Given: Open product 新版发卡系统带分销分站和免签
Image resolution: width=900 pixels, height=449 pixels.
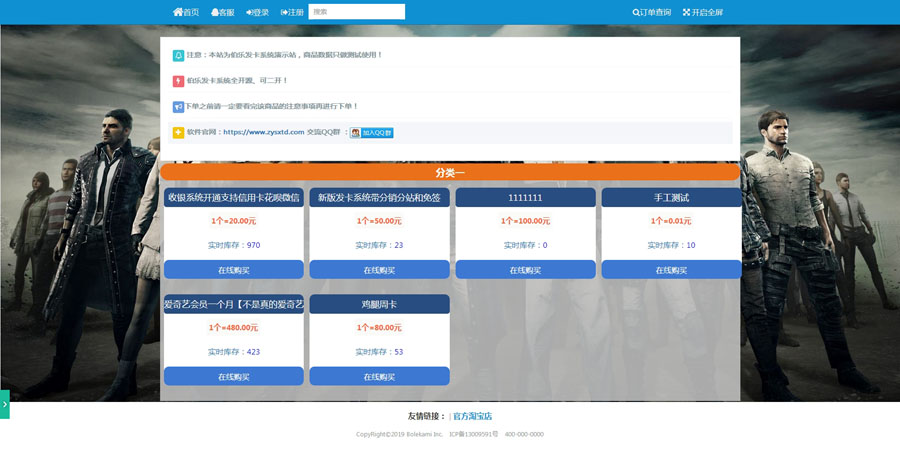Looking at the screenshot, I should pyautogui.click(x=379, y=198).
